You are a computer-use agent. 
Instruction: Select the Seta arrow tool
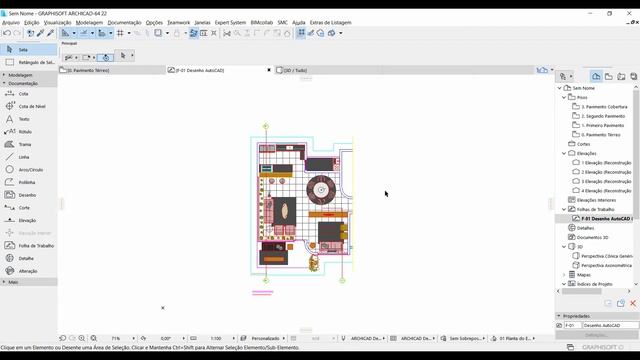(x=29, y=49)
